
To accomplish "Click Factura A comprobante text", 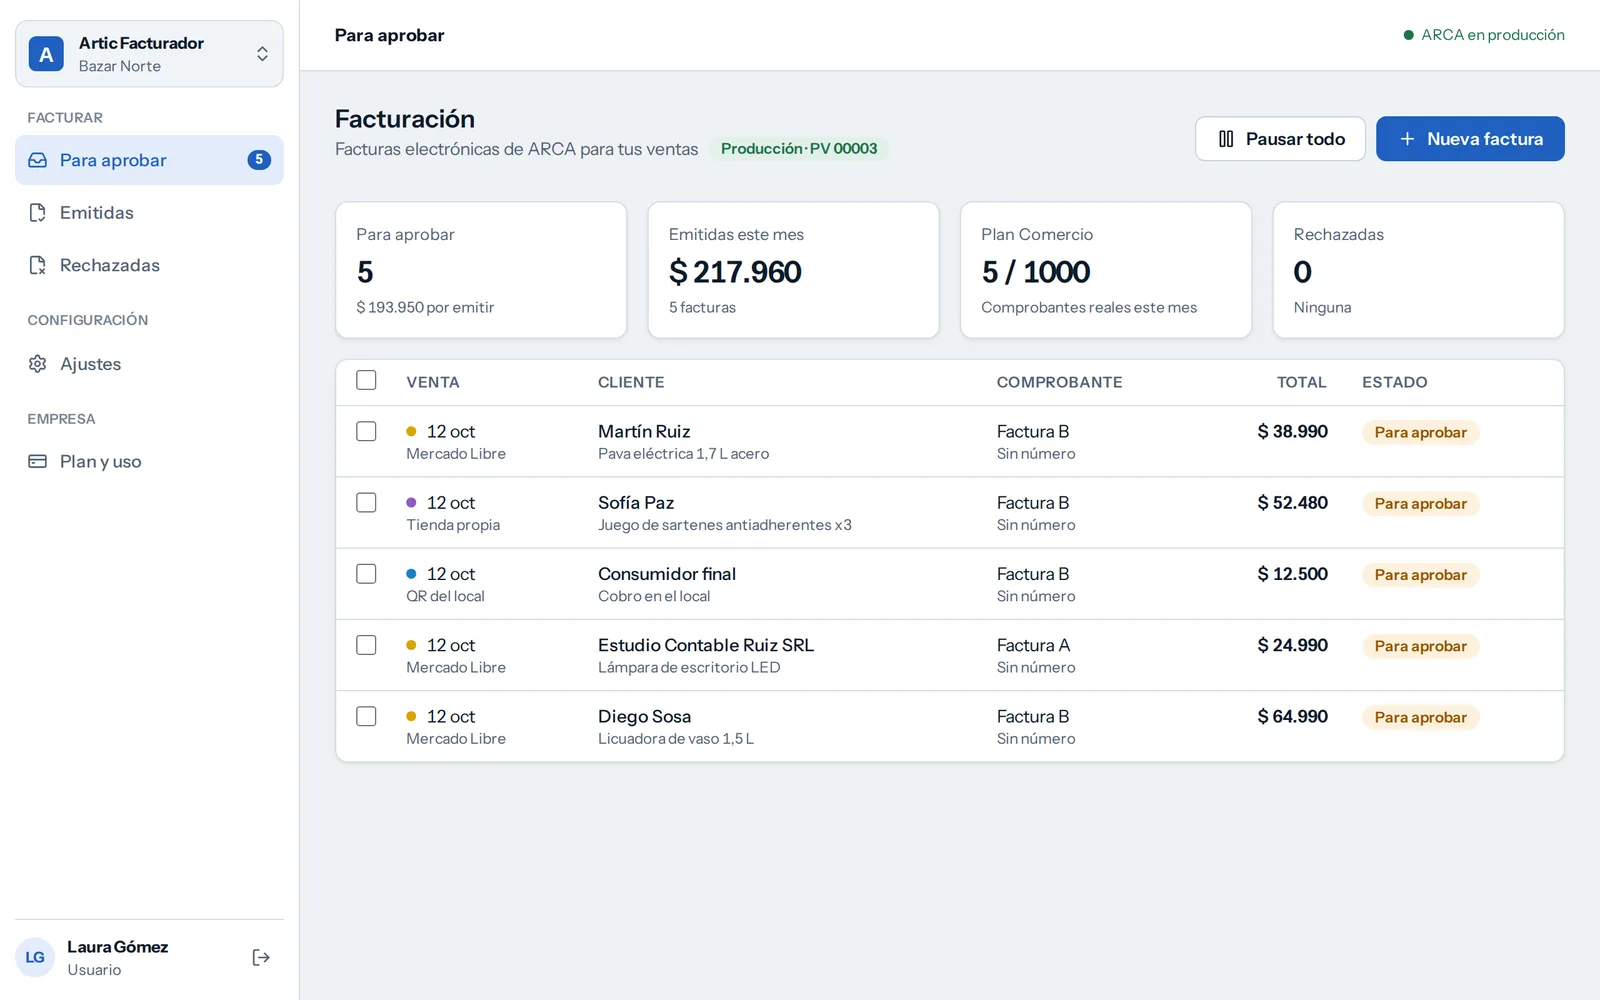I will pyautogui.click(x=1033, y=645).
